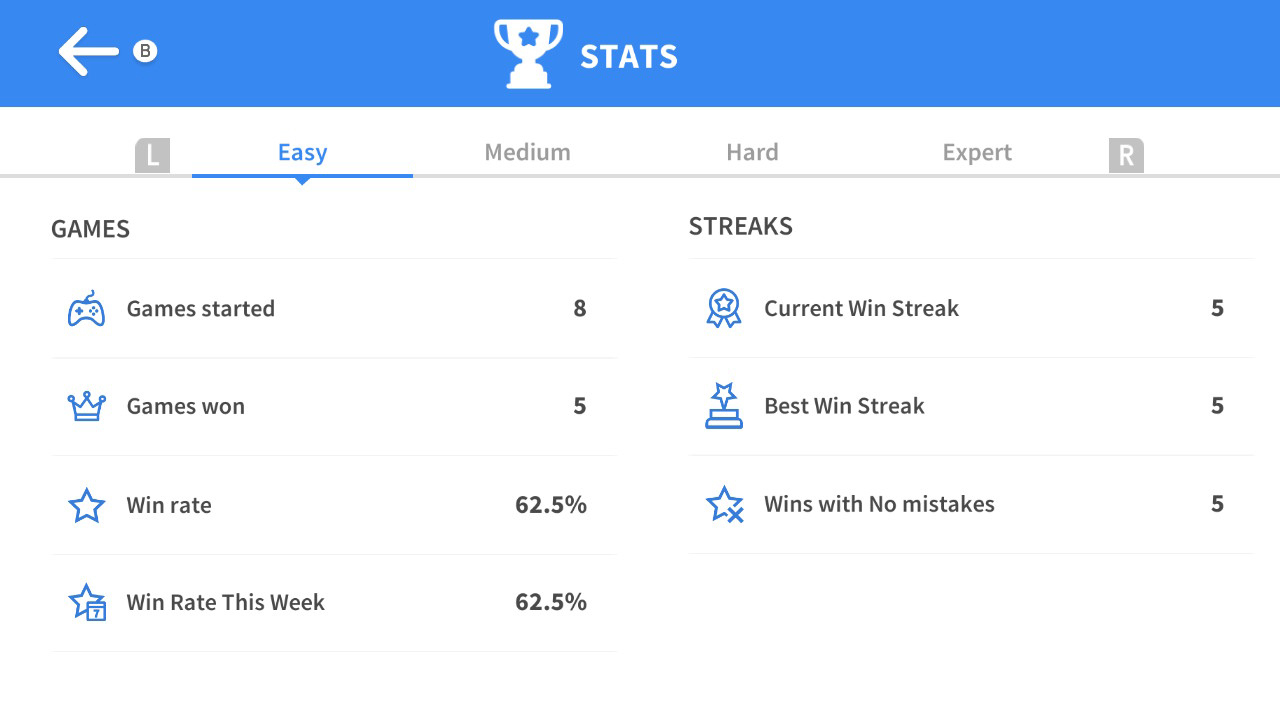Image resolution: width=1280 pixels, height=720 pixels.
Task: Select the shooting star icon for Wins with No mistakes
Action: (x=724, y=504)
